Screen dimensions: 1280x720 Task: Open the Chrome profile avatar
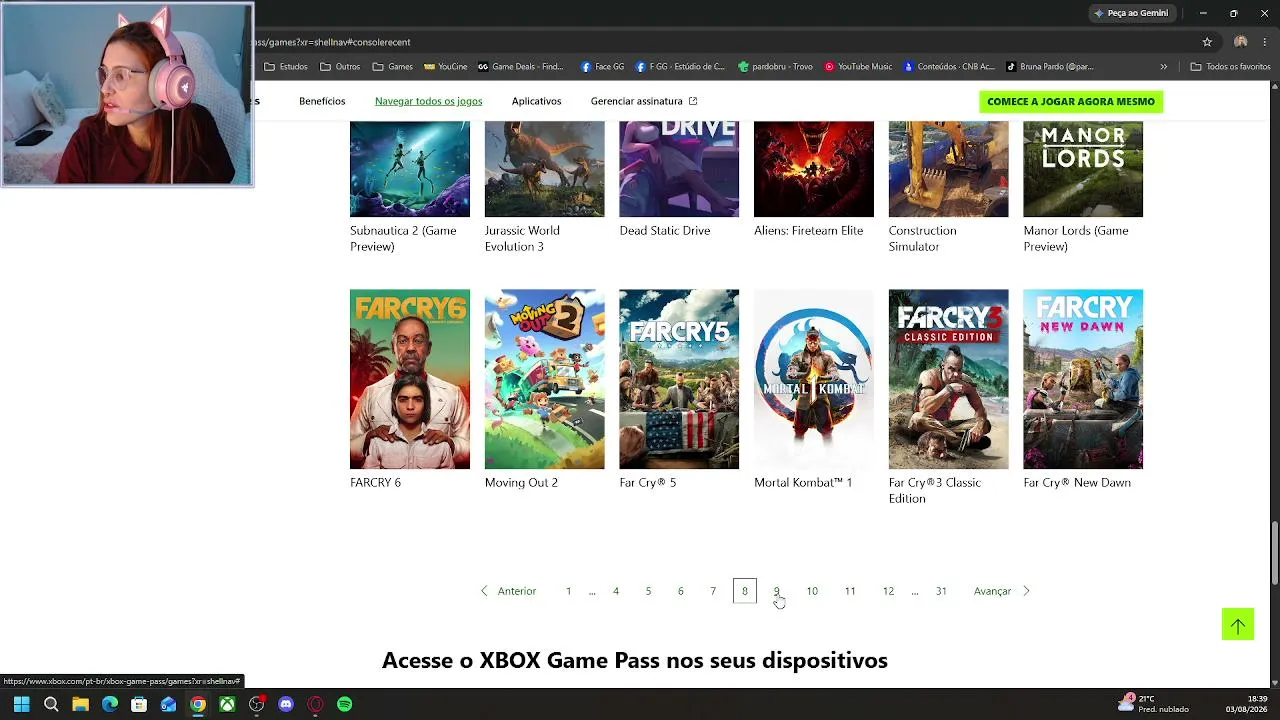point(1240,42)
